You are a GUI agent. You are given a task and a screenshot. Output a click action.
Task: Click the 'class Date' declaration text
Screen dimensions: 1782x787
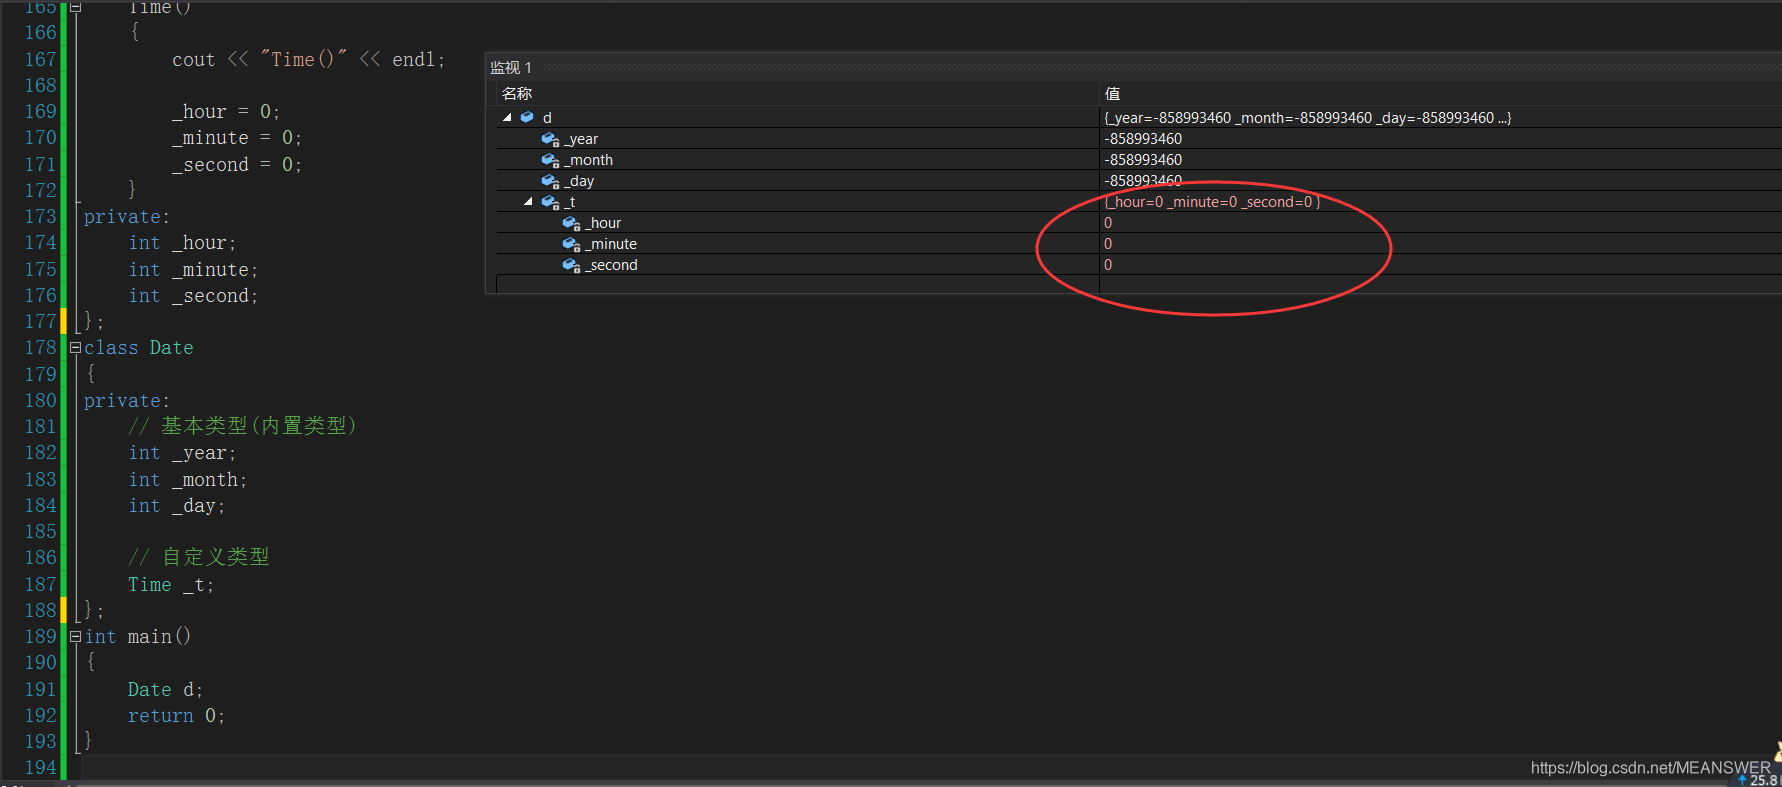point(139,347)
